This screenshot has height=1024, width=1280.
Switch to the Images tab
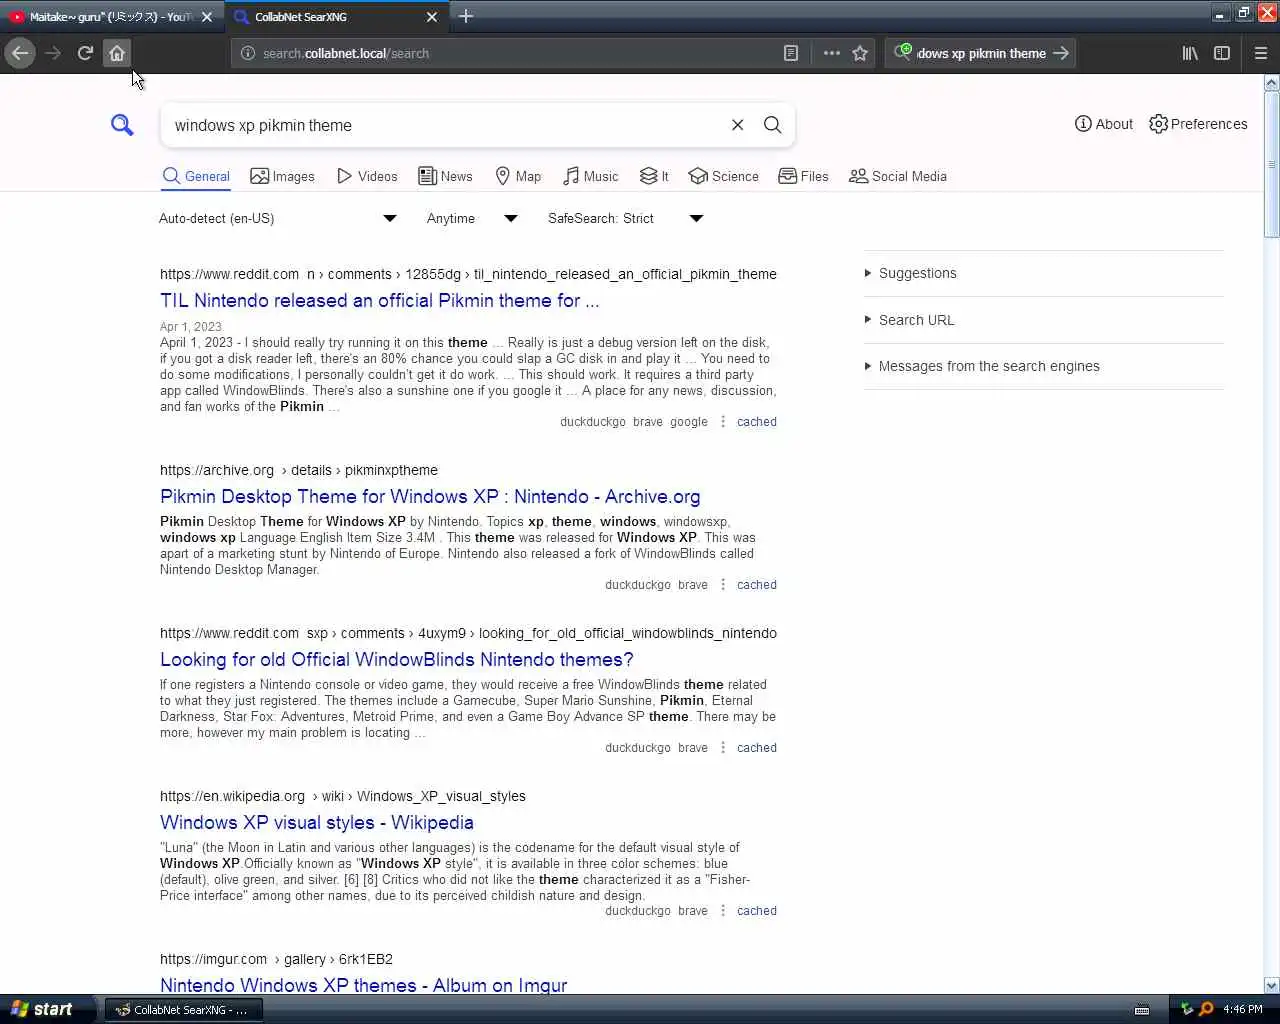(x=282, y=176)
